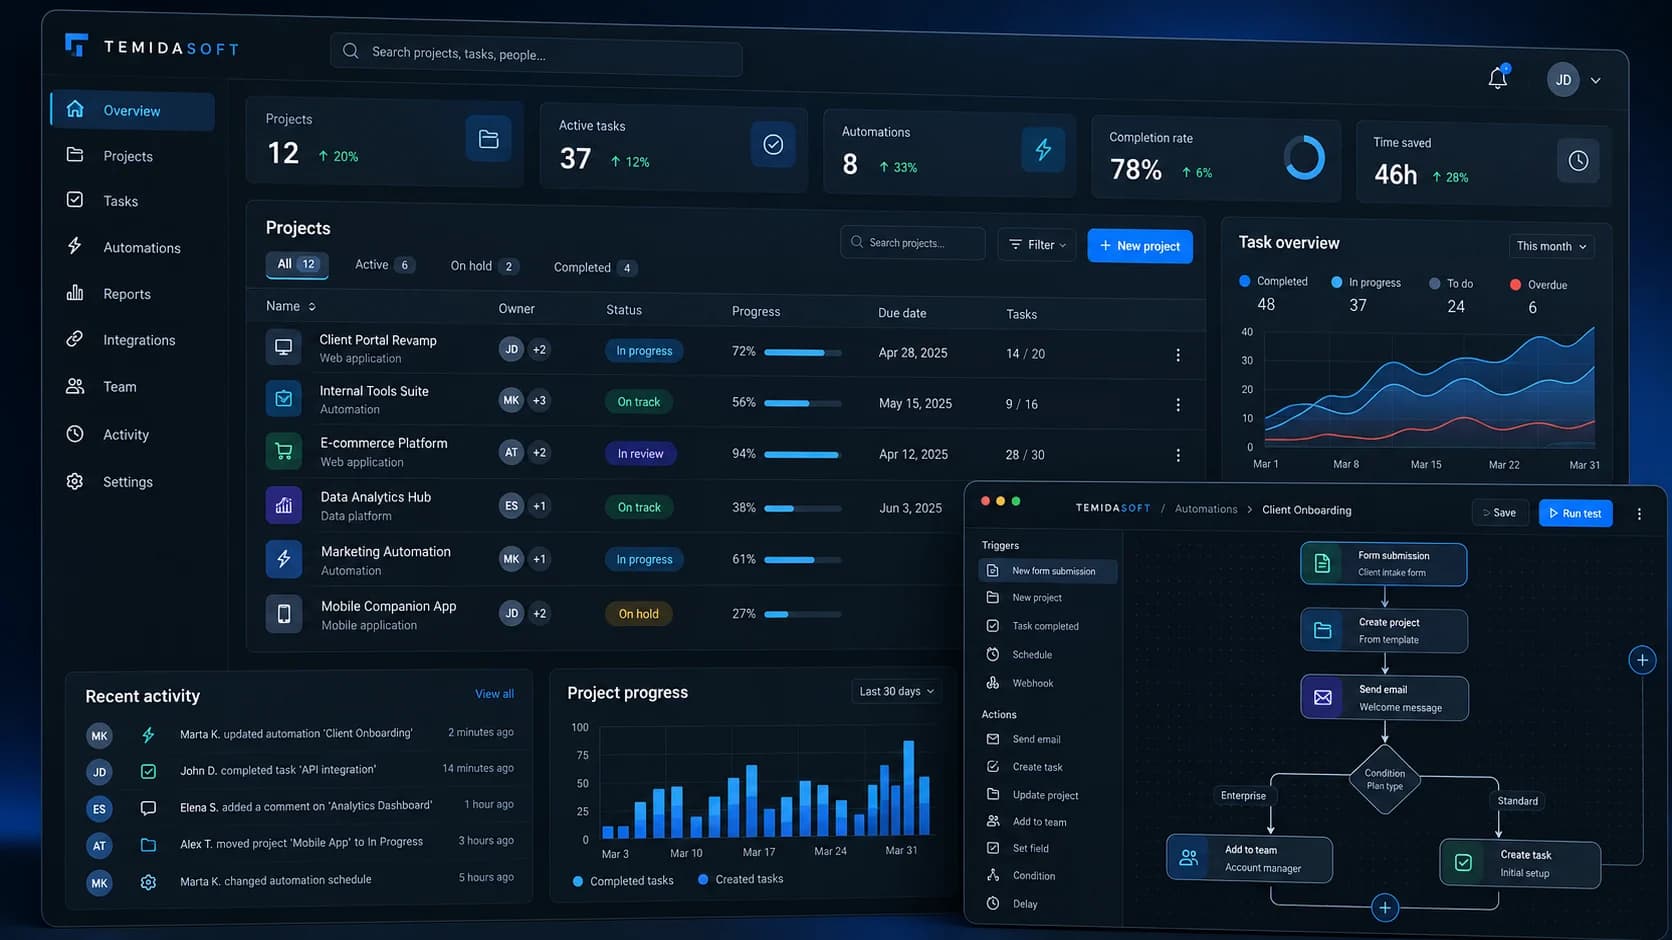Open row menu for Internal Tools Suite

(x=1178, y=405)
